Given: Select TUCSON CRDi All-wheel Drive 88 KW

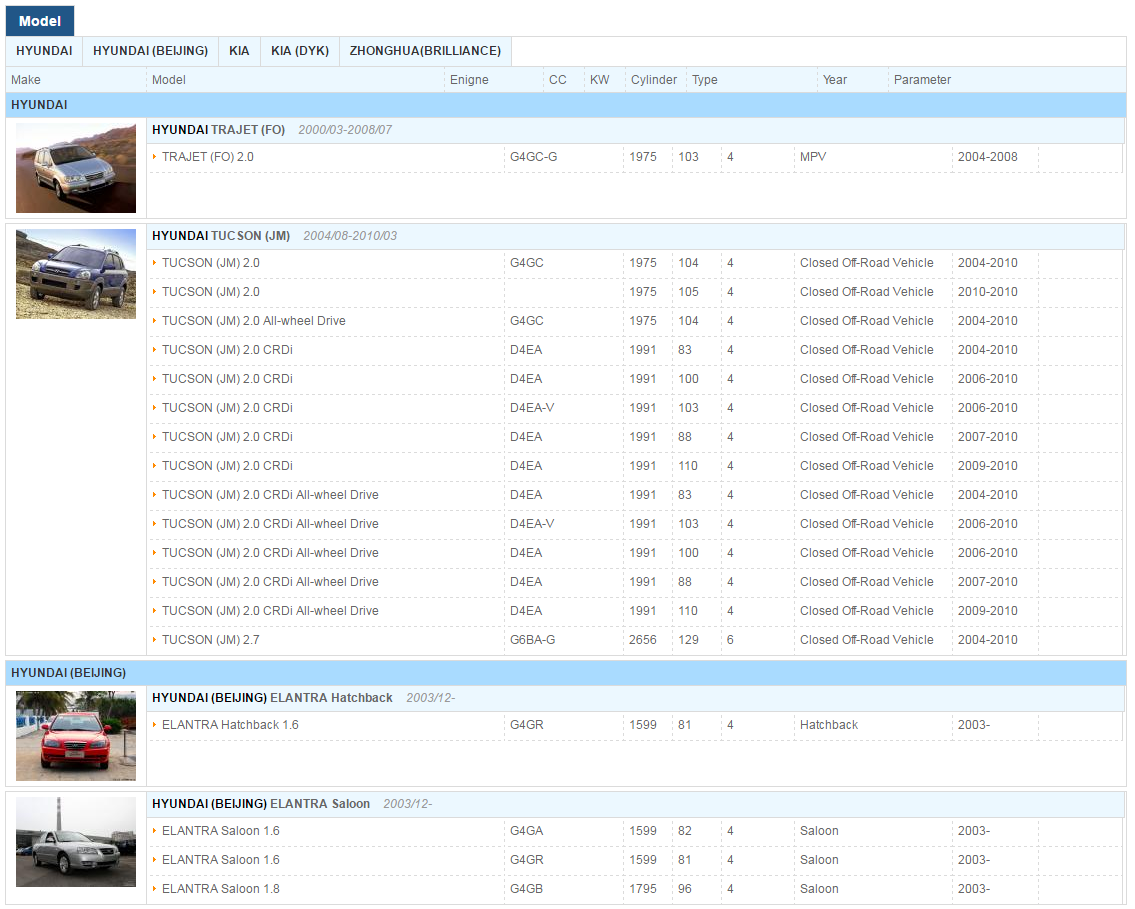Looking at the screenshot, I should coord(270,582).
